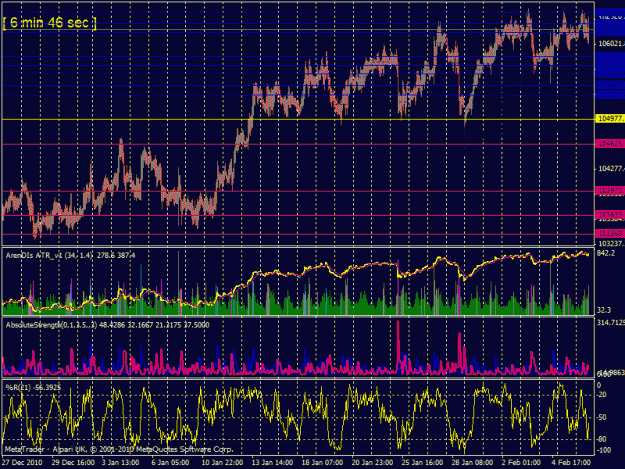Click the 106021 price scale label
This screenshot has height=469, width=625.
(610, 43)
